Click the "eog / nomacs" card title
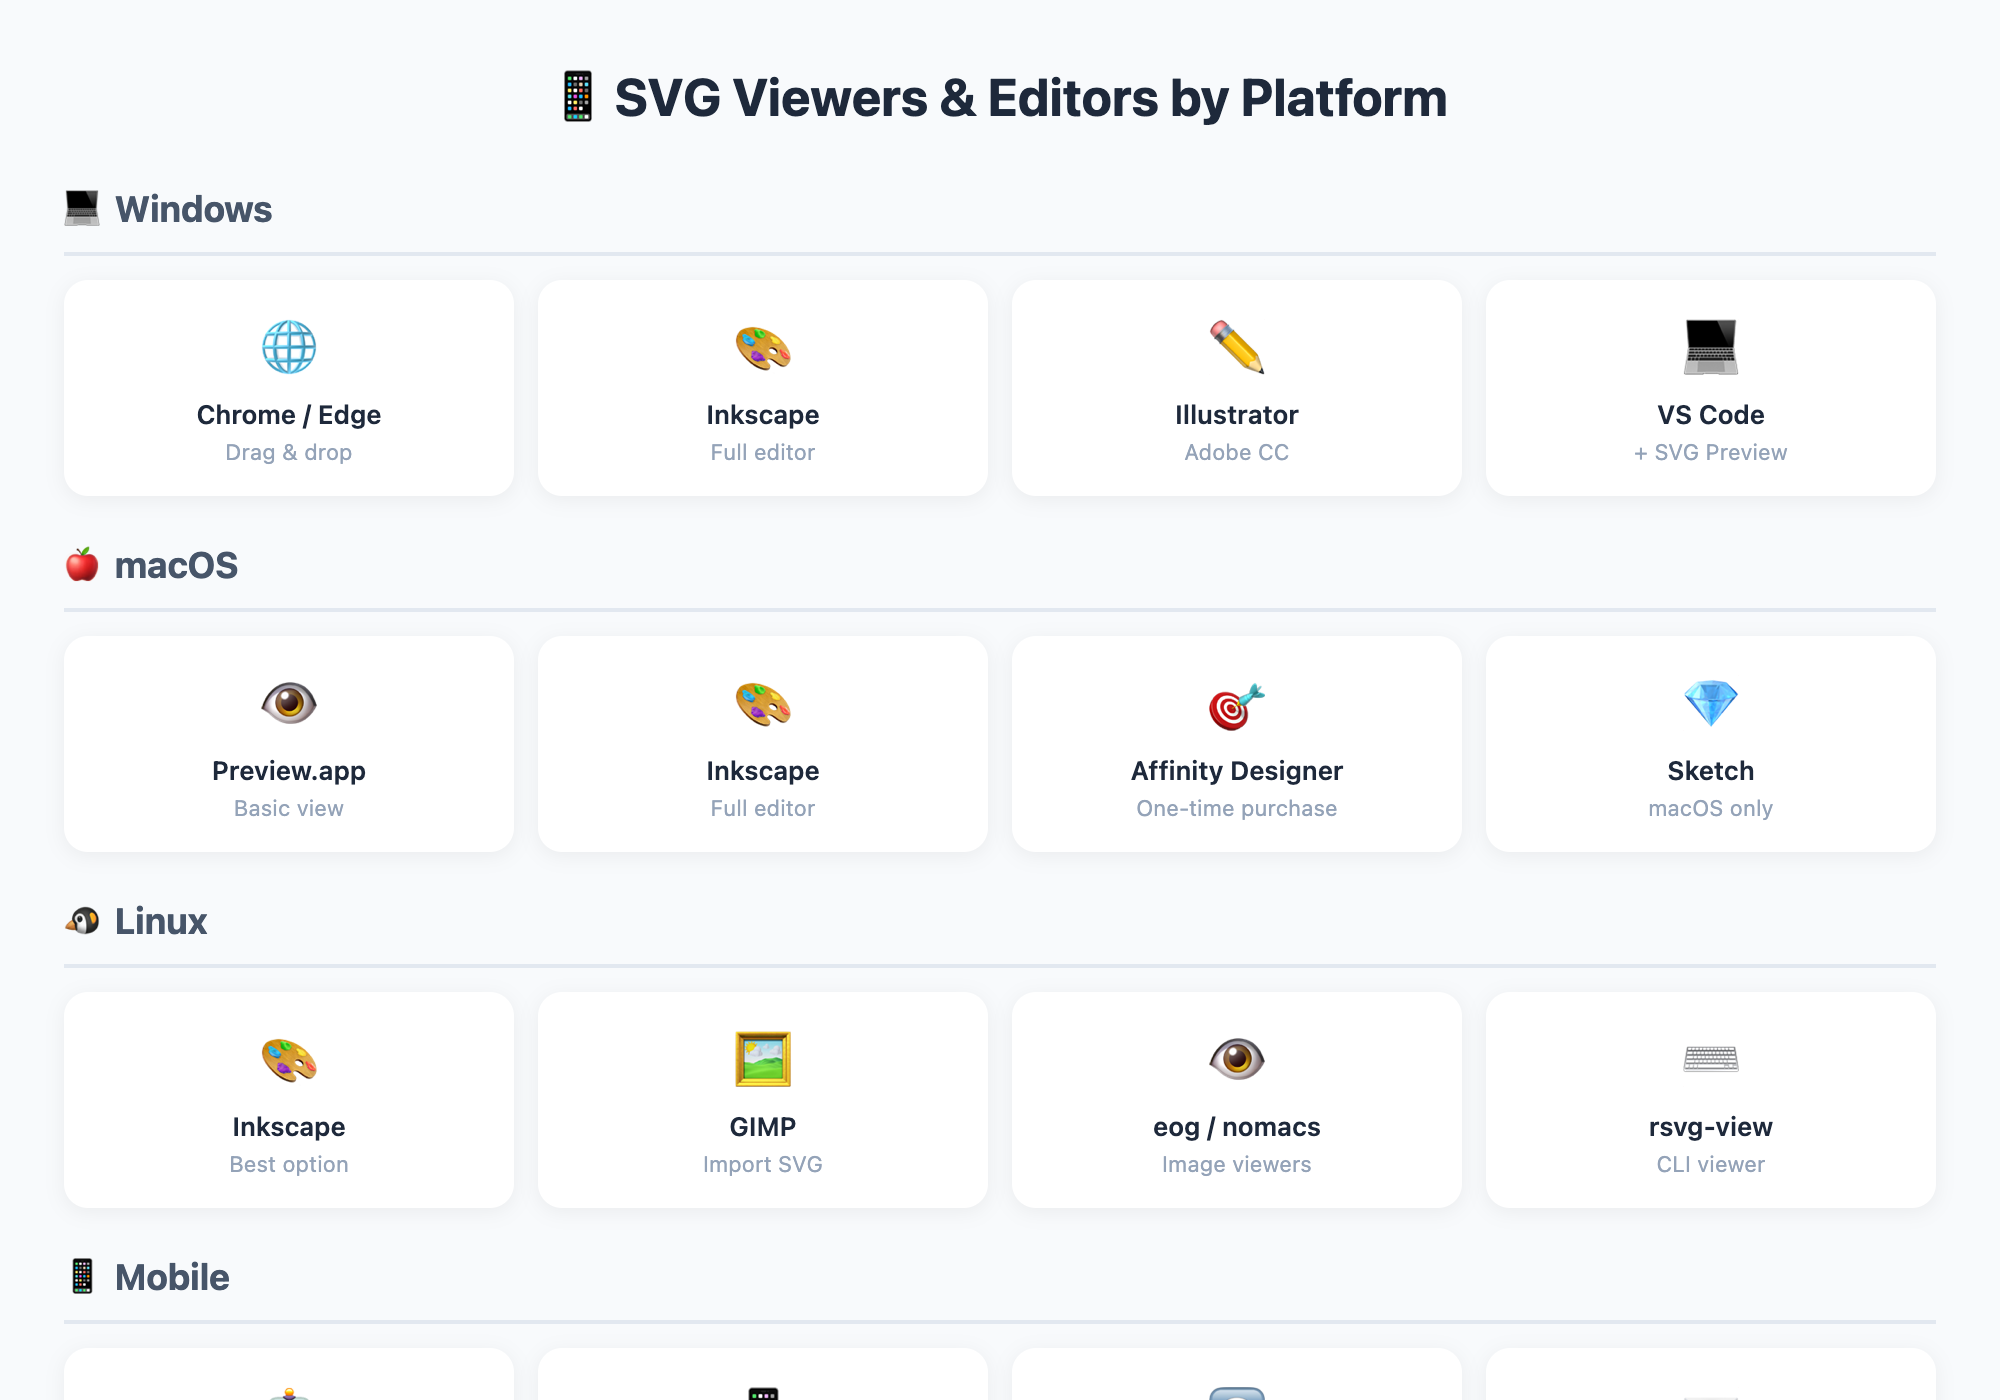Screen dimensions: 2000x1400 click(1237, 1127)
